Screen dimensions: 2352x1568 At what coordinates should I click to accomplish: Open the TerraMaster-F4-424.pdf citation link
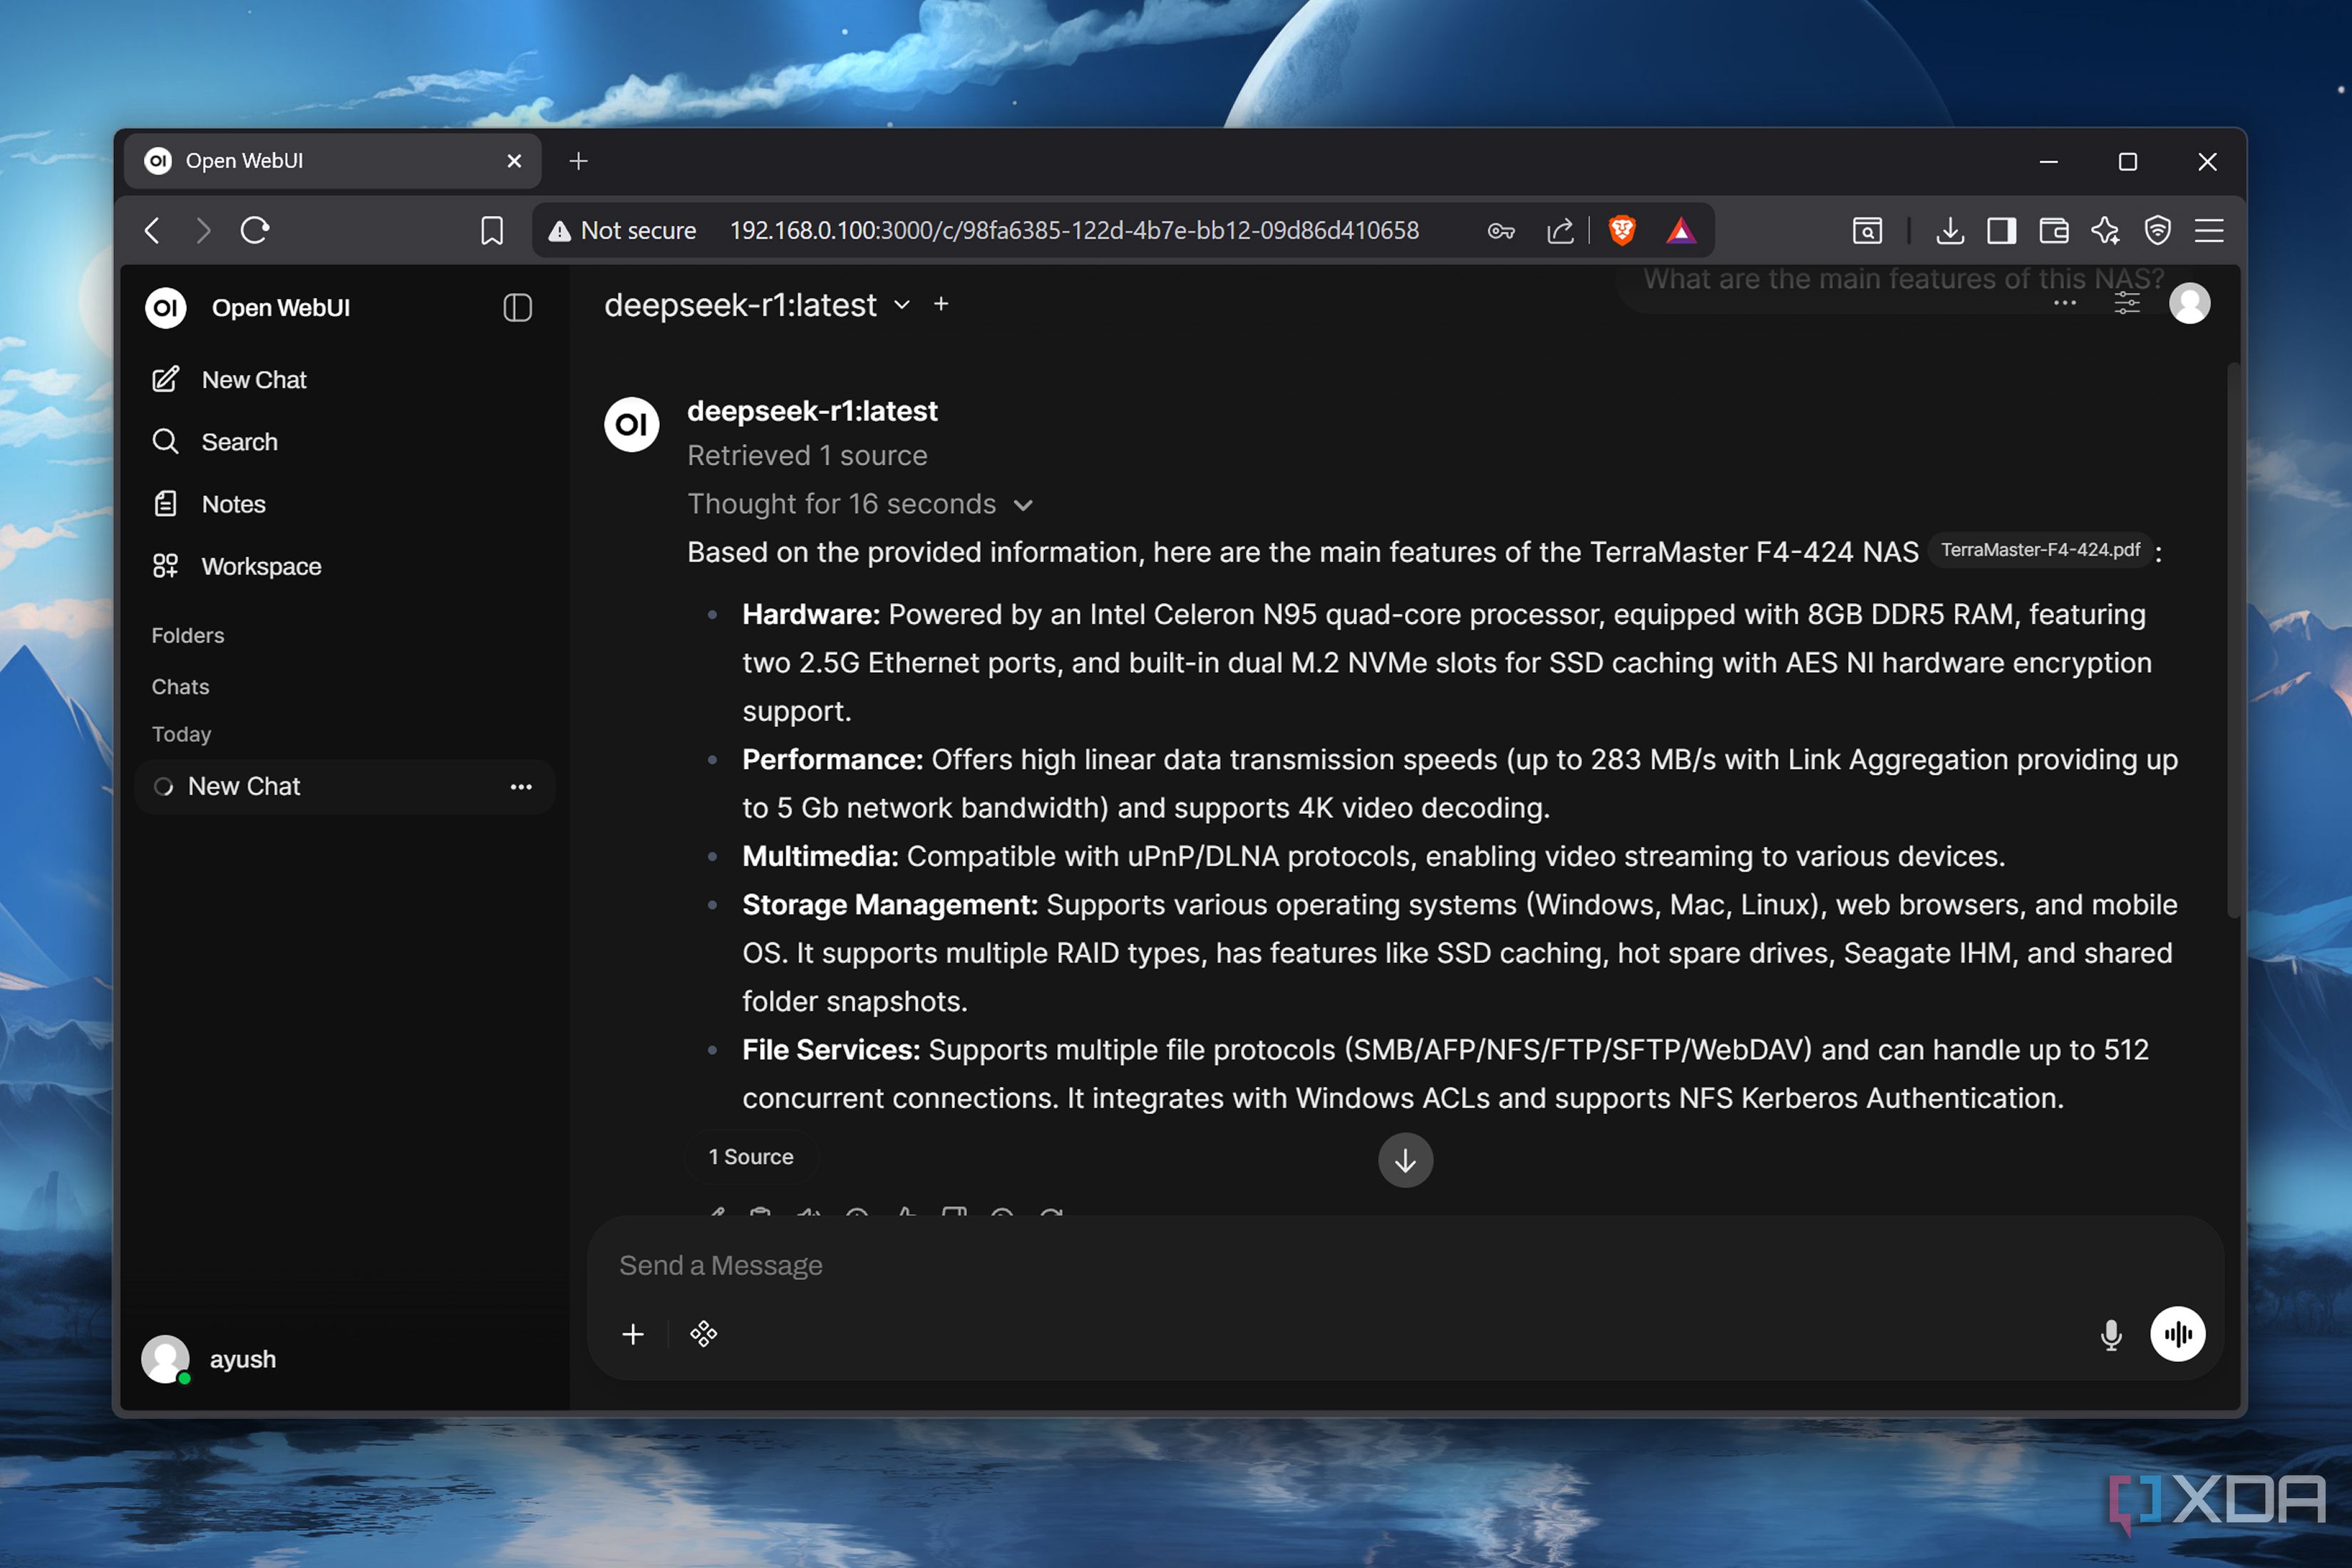pyautogui.click(x=2039, y=550)
